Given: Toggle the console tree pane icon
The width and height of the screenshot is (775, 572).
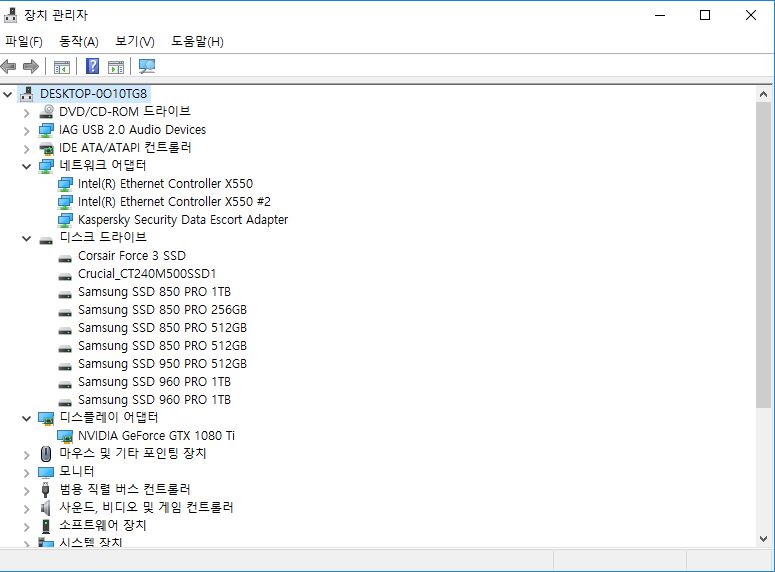Looking at the screenshot, I should [62, 66].
